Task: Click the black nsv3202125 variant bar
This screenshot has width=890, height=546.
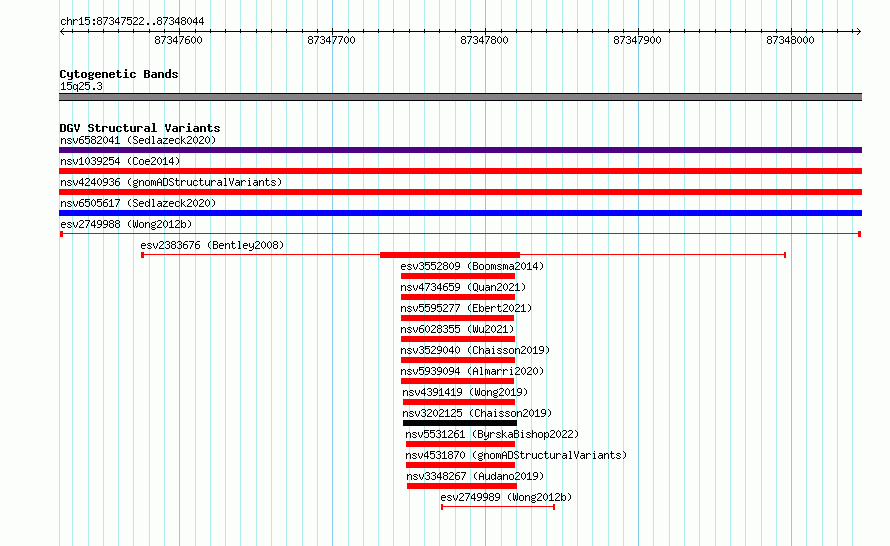Action: [460, 423]
